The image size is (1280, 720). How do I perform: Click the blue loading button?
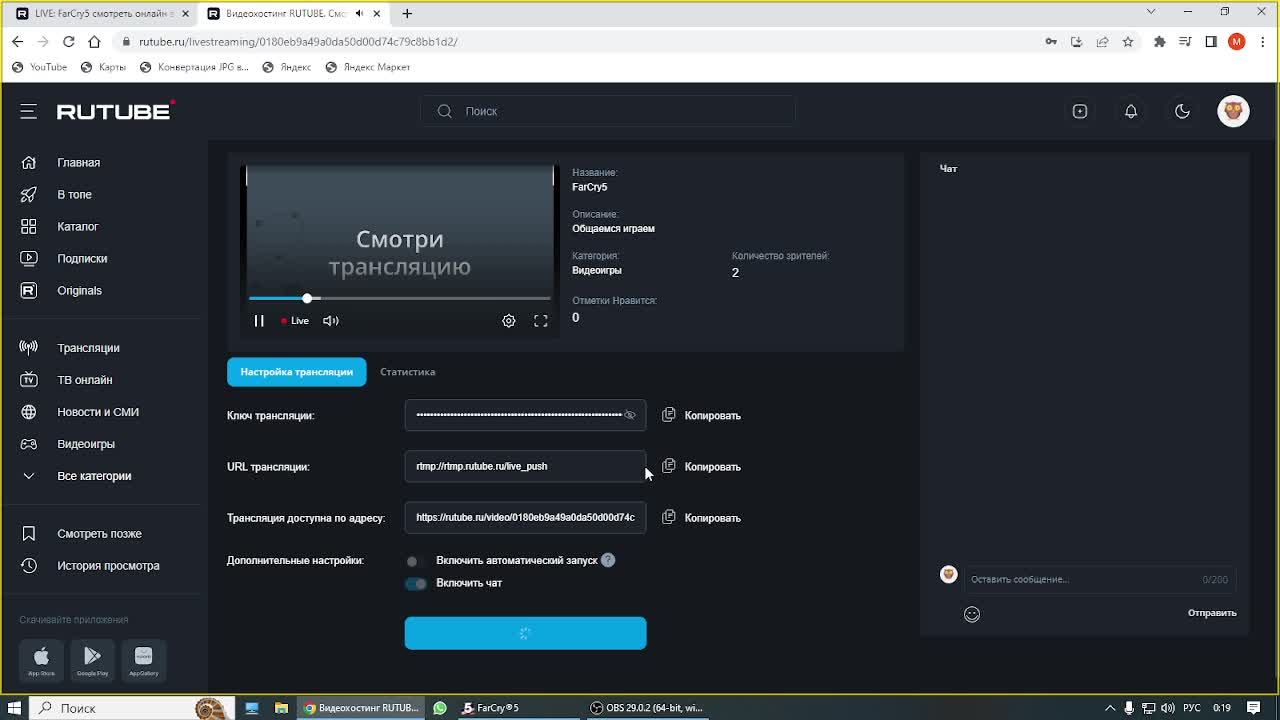tap(525, 633)
